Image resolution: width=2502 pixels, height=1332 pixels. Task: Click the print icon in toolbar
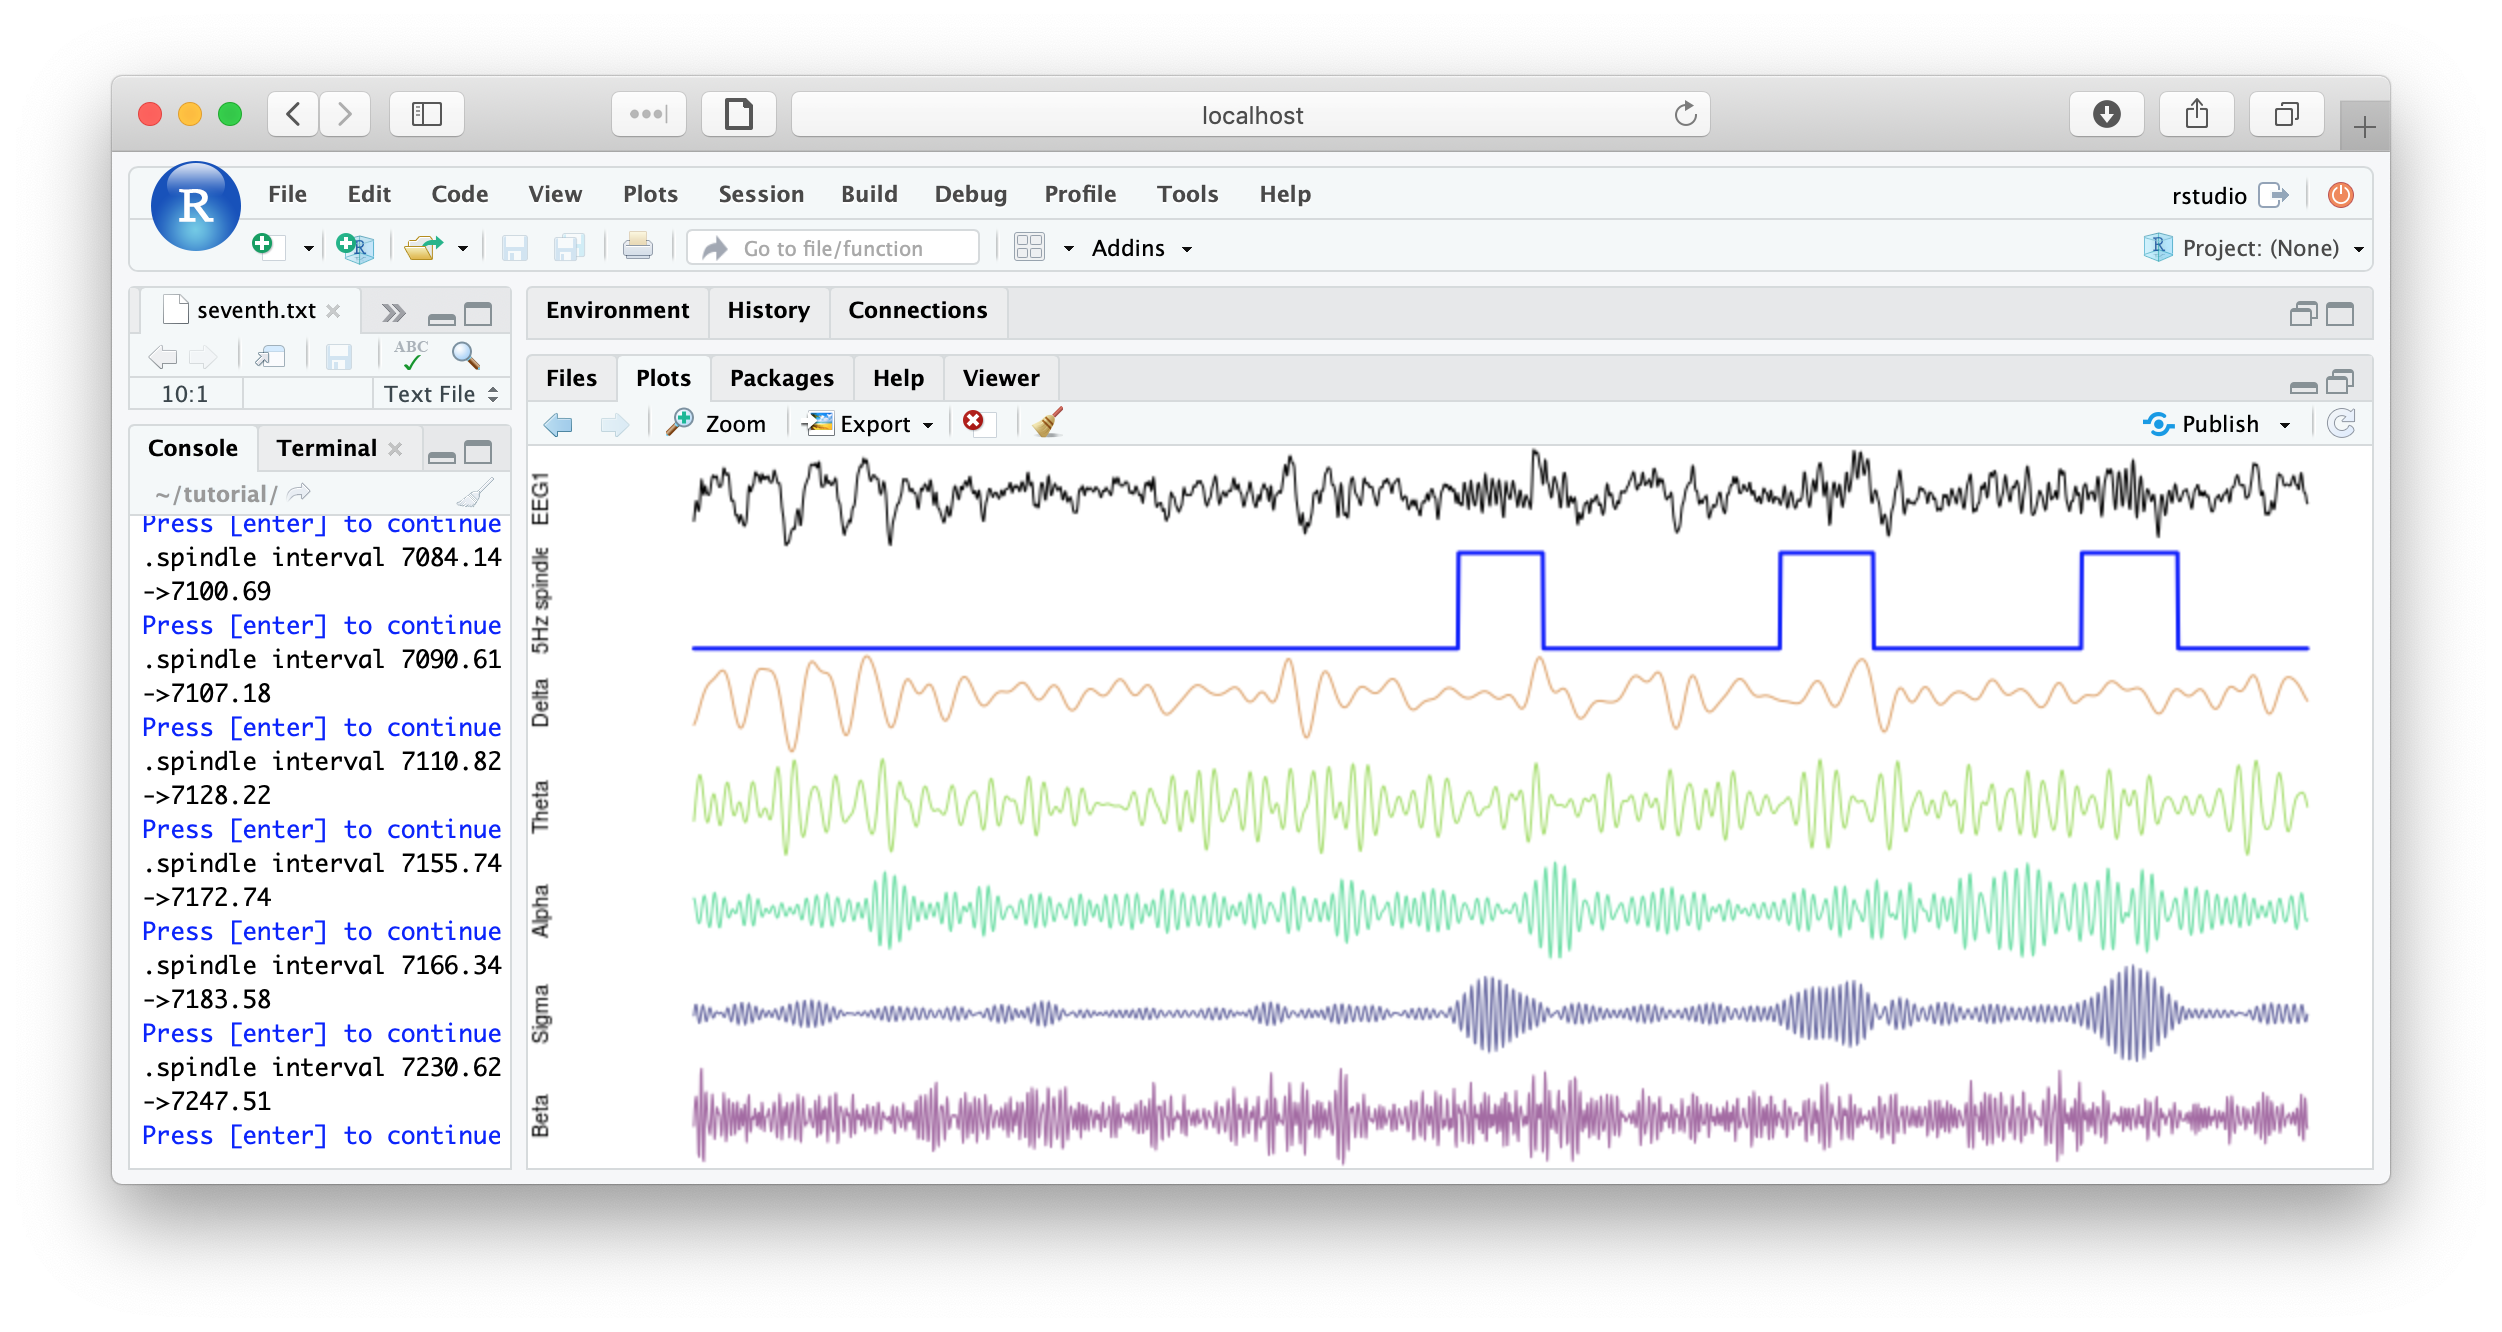click(637, 247)
